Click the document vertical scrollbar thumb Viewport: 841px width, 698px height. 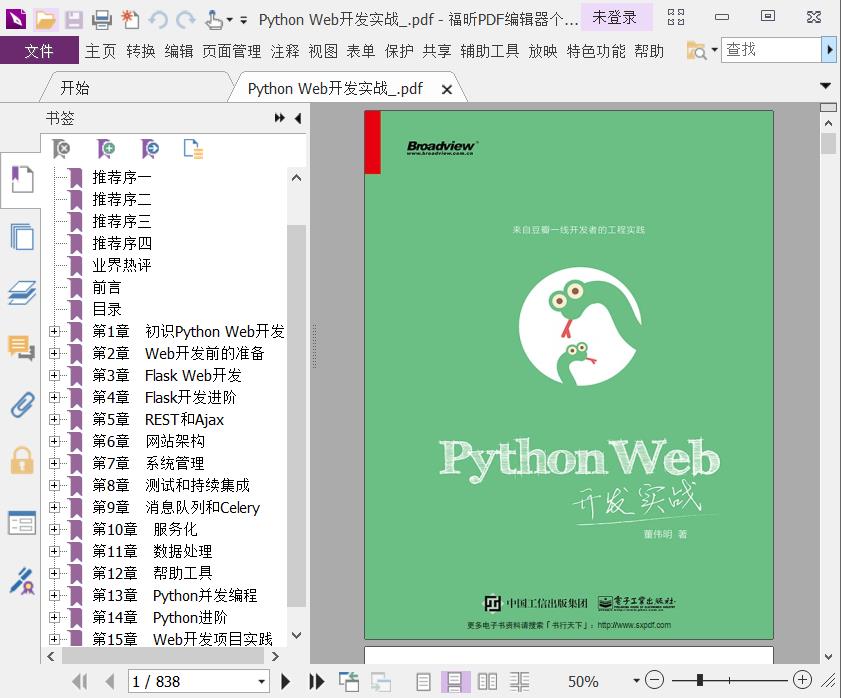828,143
